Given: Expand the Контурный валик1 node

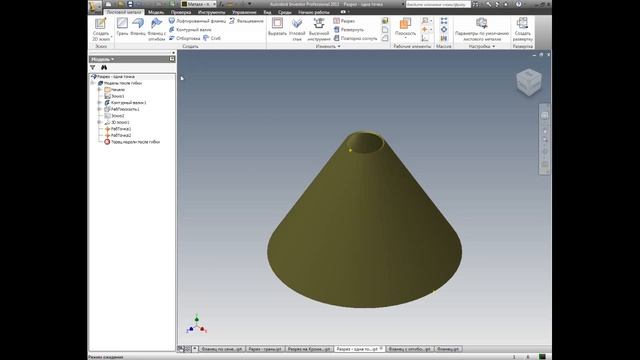Looking at the screenshot, I should pos(99,102).
